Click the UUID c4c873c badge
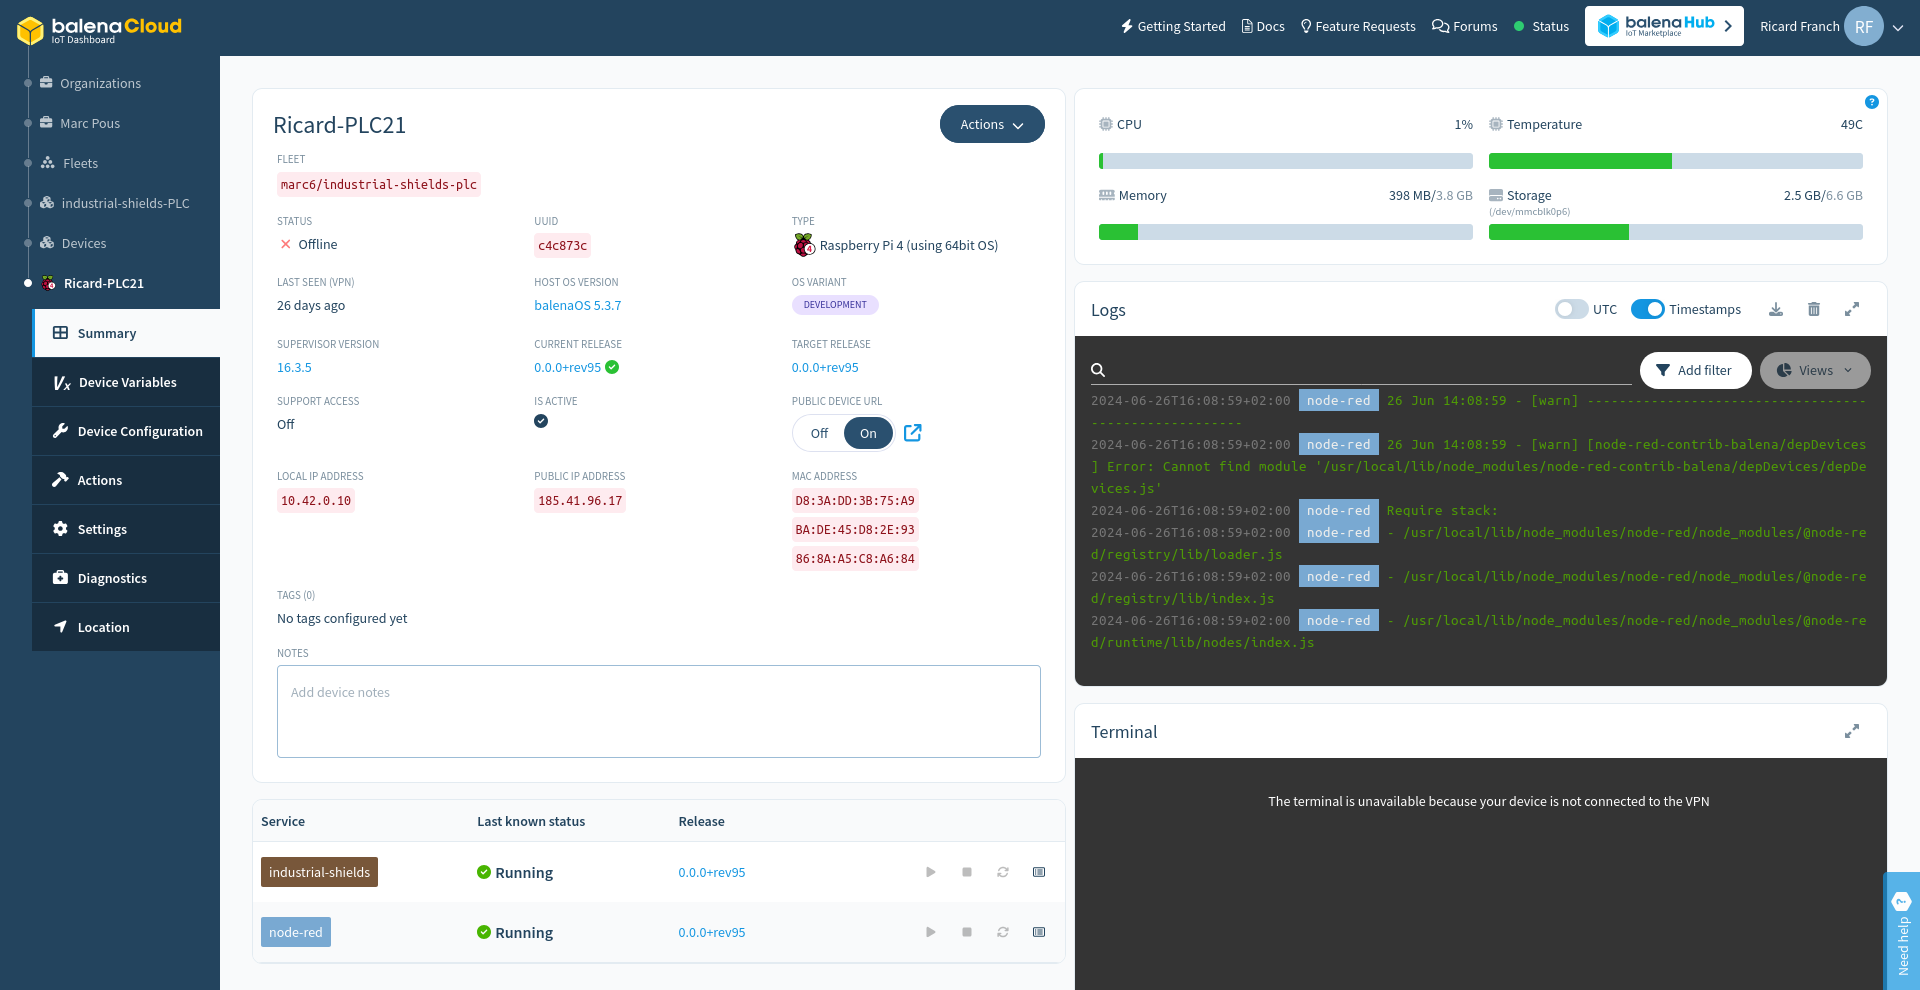The width and height of the screenshot is (1920, 990). pyautogui.click(x=562, y=245)
